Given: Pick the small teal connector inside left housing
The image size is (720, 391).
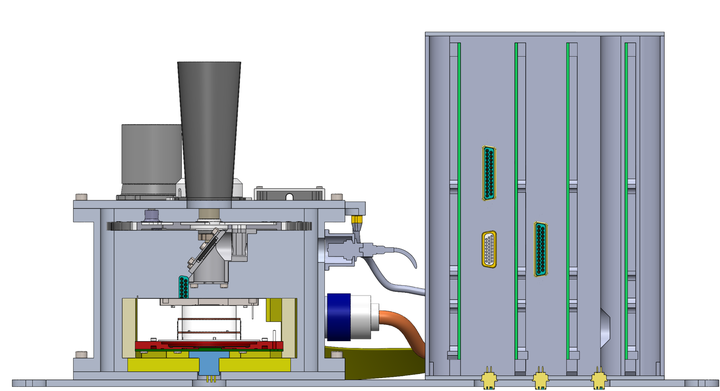Looking at the screenshot, I should 183,287.
